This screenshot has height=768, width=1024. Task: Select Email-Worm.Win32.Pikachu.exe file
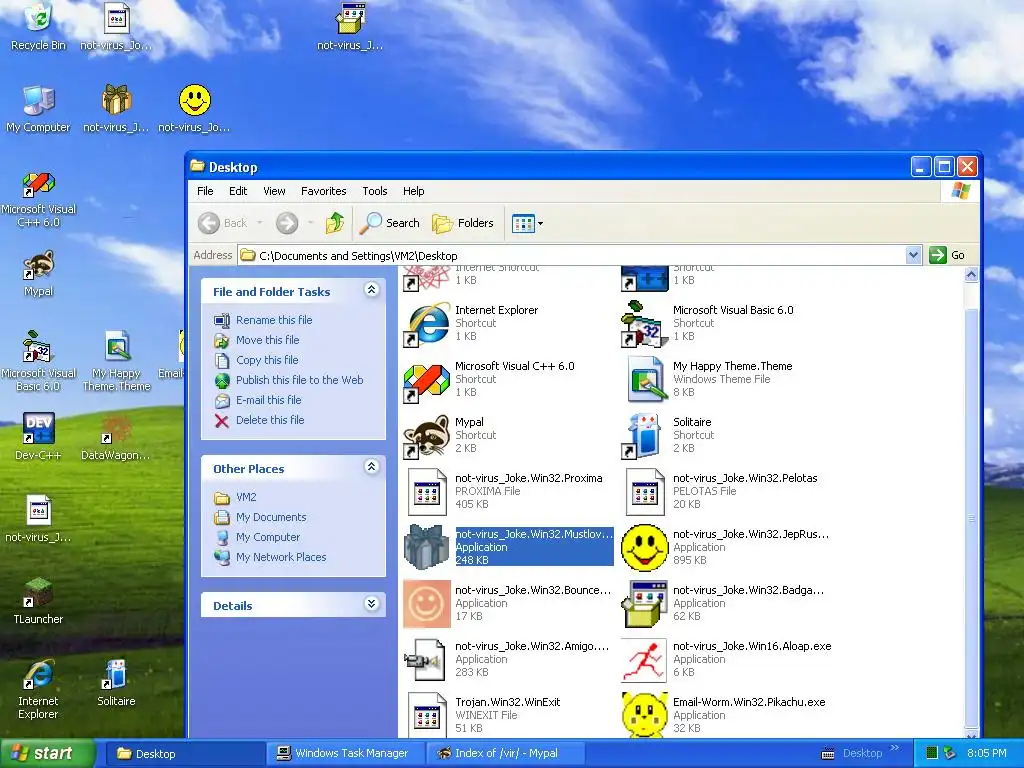point(724,715)
